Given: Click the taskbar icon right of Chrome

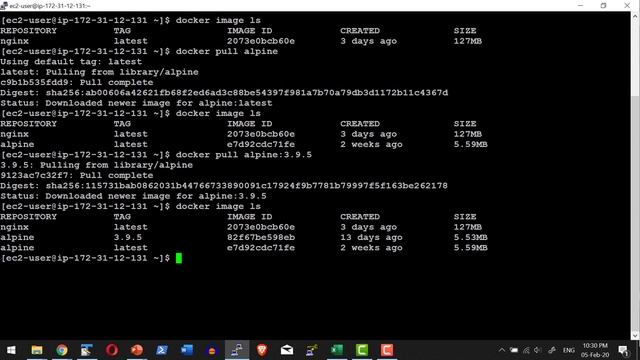Looking at the screenshot, I should tap(87, 350).
